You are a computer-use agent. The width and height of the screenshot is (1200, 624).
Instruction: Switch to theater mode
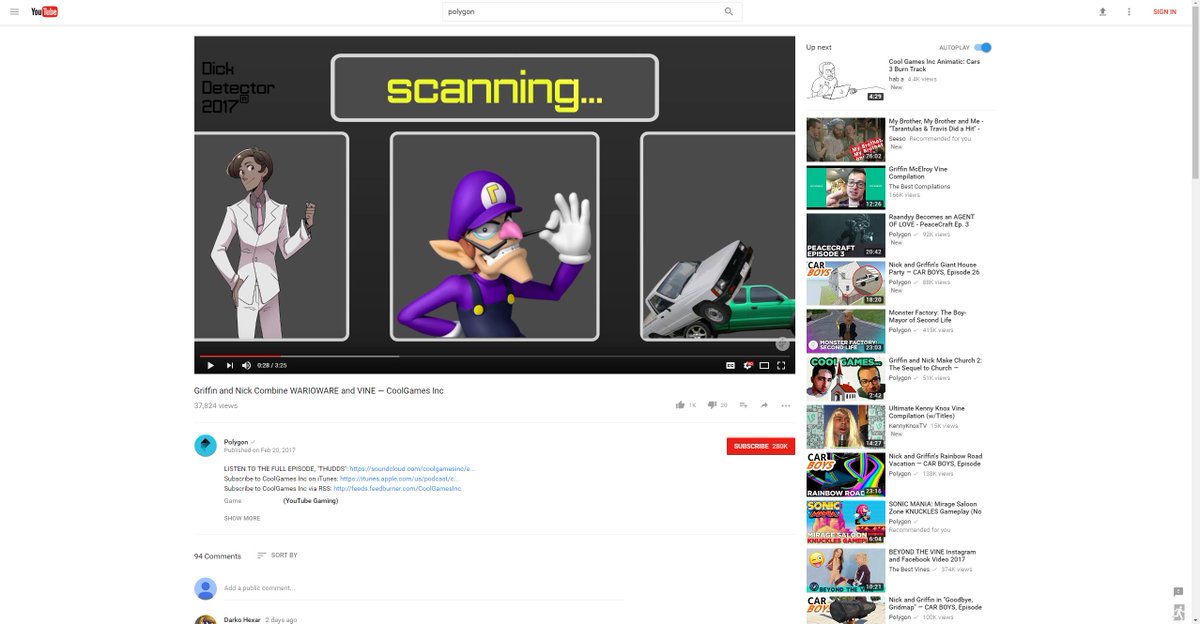click(764, 366)
